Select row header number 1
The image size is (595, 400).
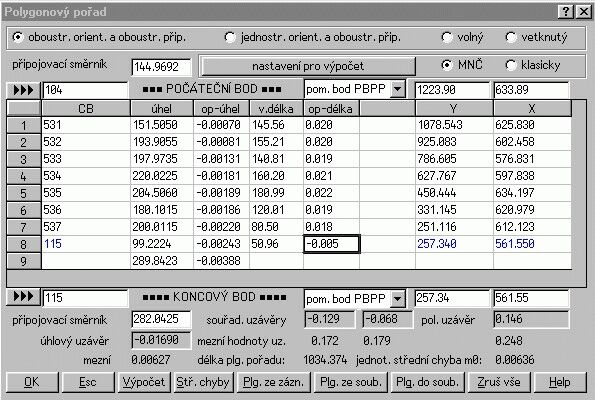[x=24, y=125]
